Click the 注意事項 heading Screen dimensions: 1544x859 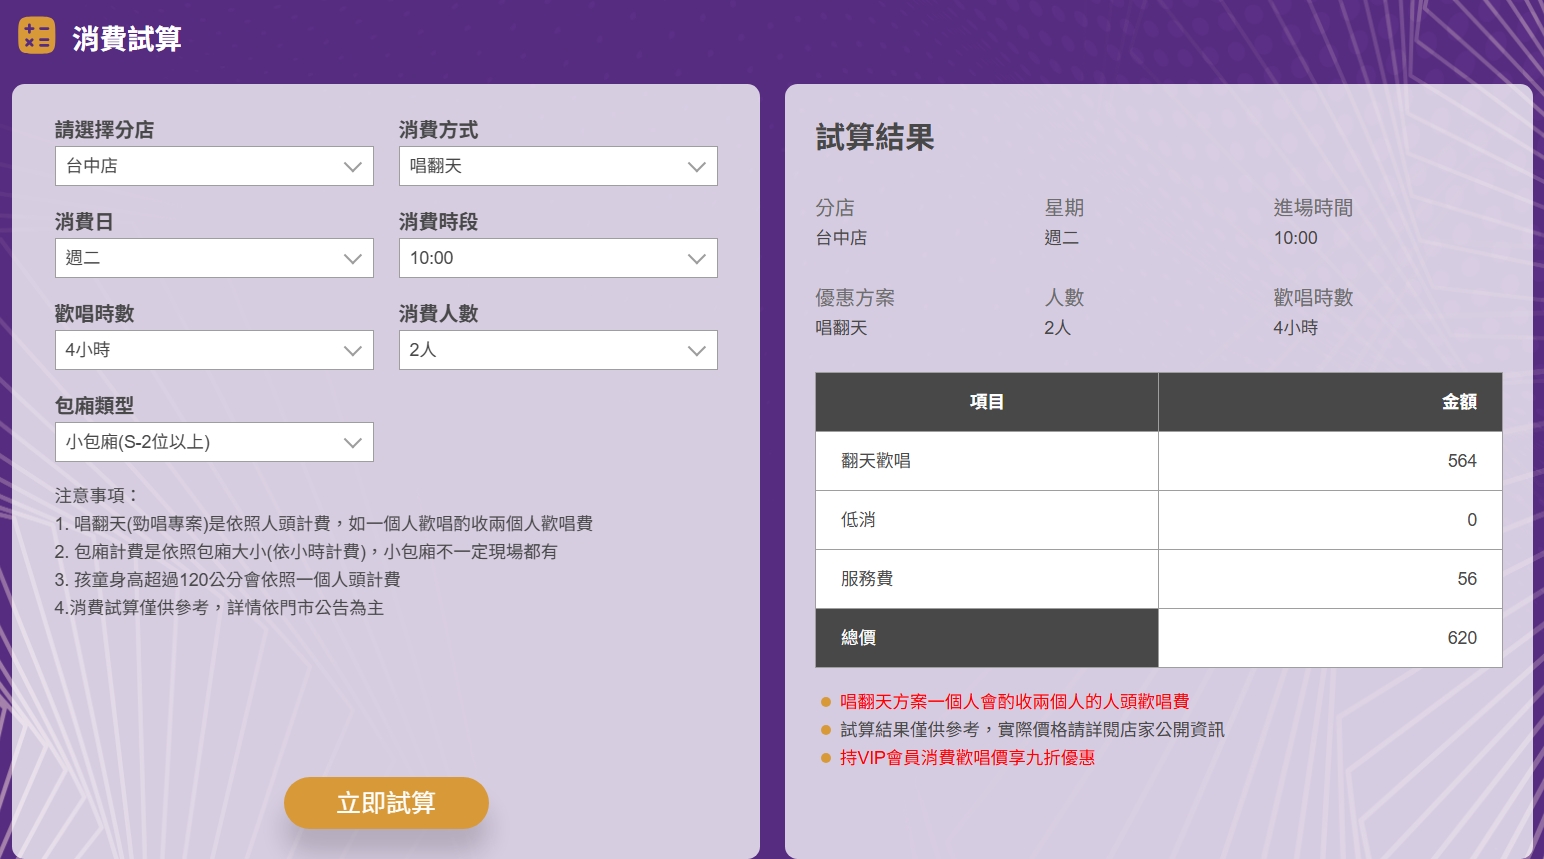[x=97, y=496]
